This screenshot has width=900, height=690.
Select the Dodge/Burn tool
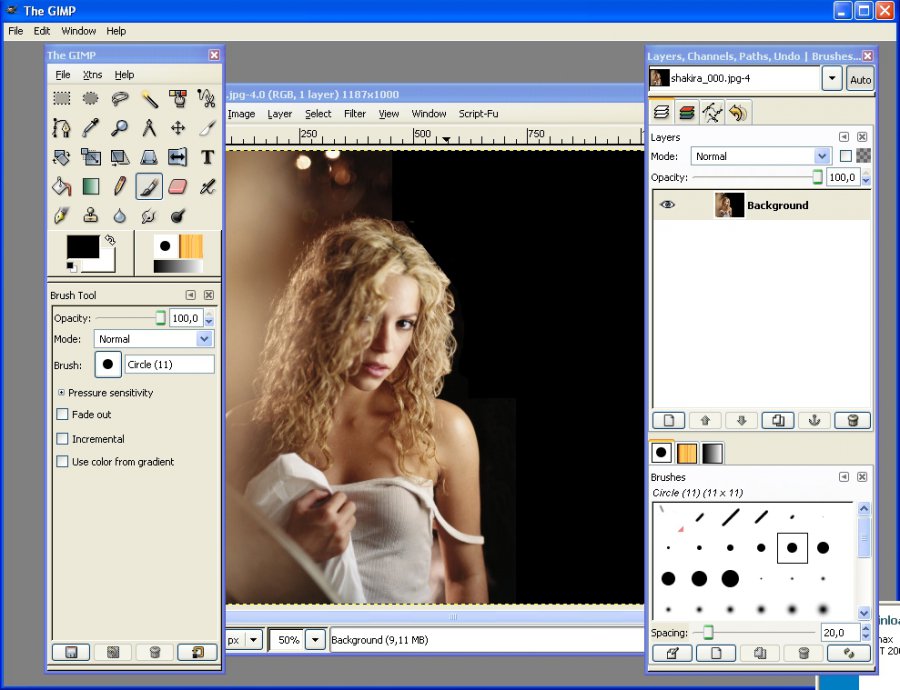pos(178,216)
